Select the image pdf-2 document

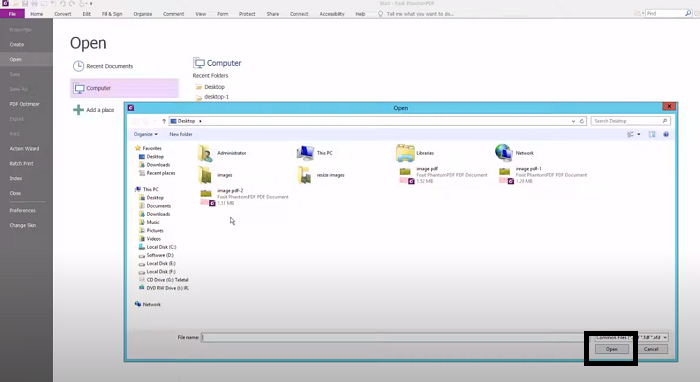244,197
